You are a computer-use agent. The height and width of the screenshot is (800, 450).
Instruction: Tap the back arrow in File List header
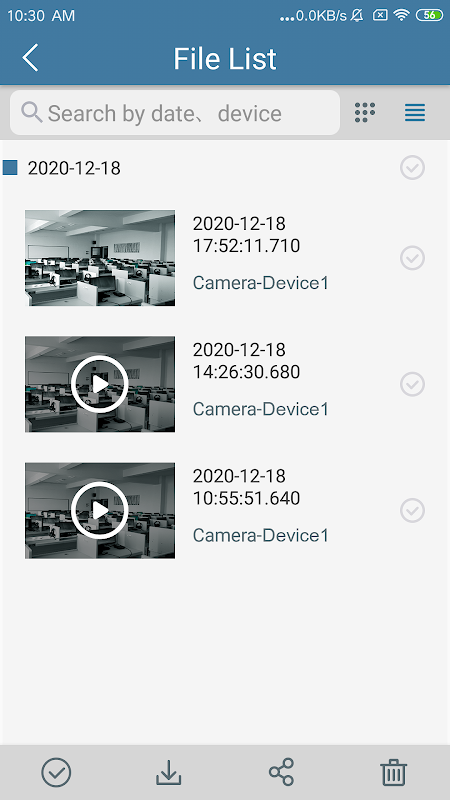coord(30,58)
